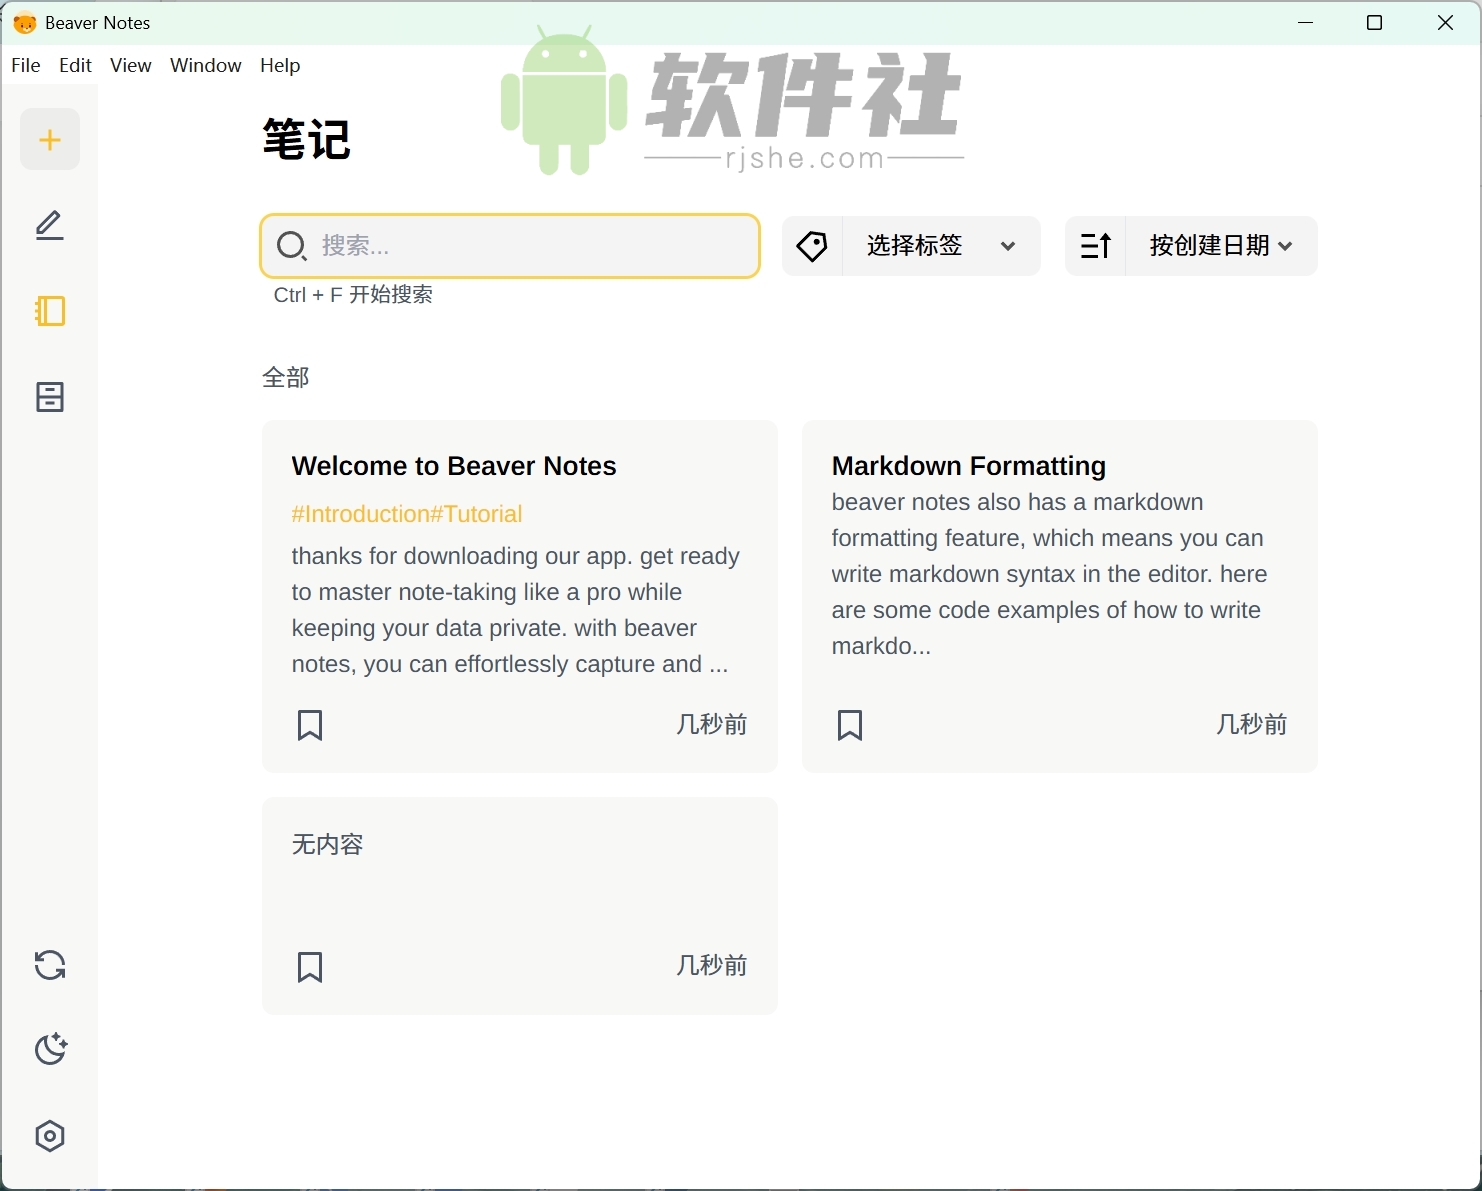Start a sync using the refresh icon
The height and width of the screenshot is (1191, 1482).
click(49, 965)
